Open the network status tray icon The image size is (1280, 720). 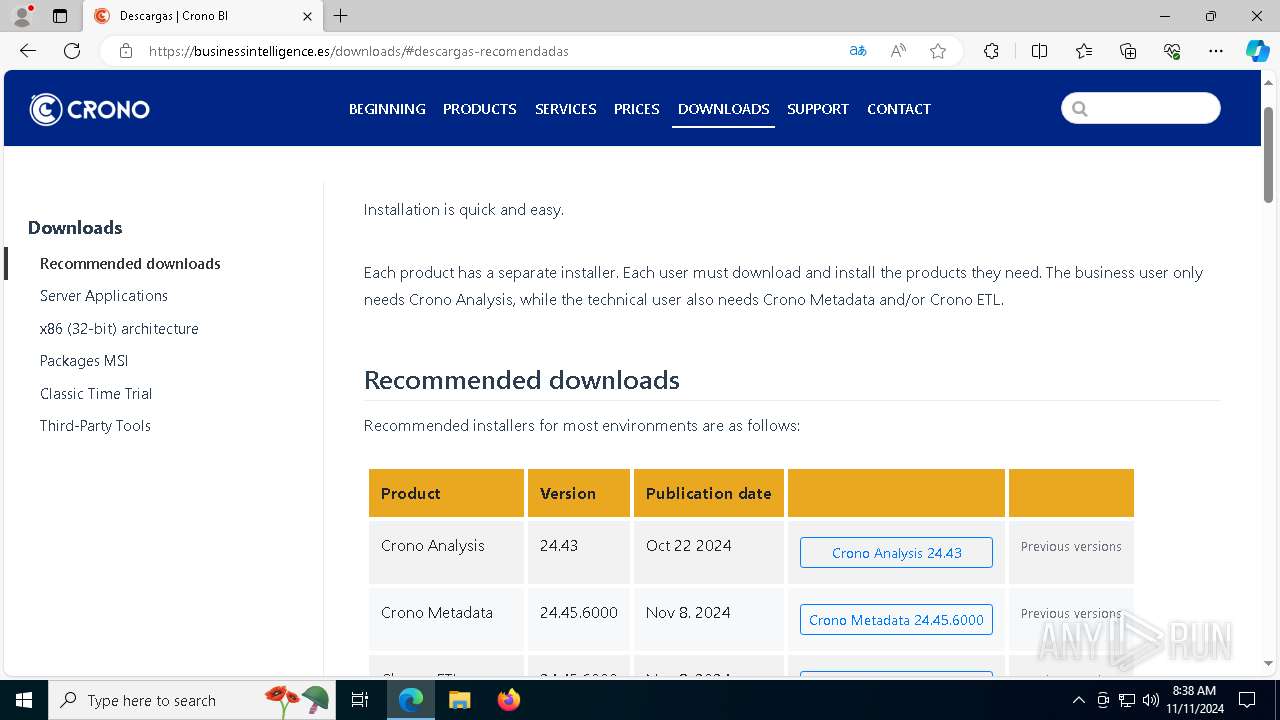(x=1127, y=700)
